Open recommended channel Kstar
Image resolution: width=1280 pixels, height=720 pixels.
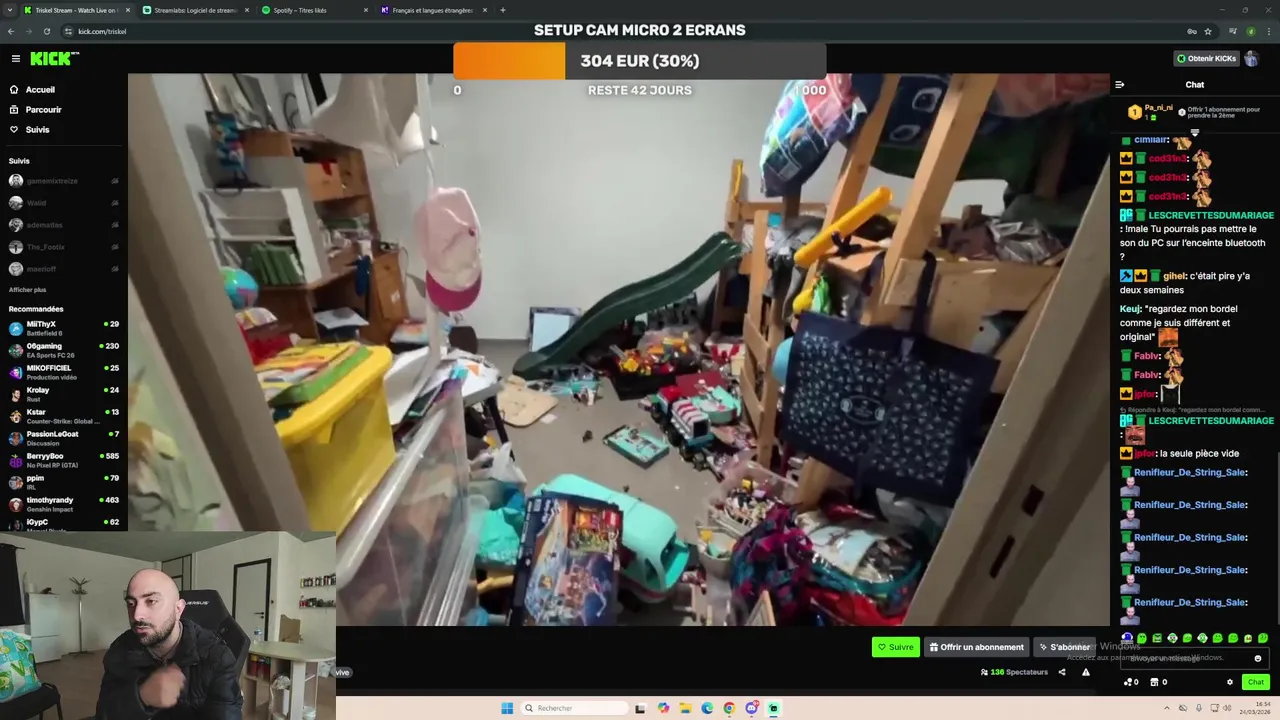tap(63, 416)
